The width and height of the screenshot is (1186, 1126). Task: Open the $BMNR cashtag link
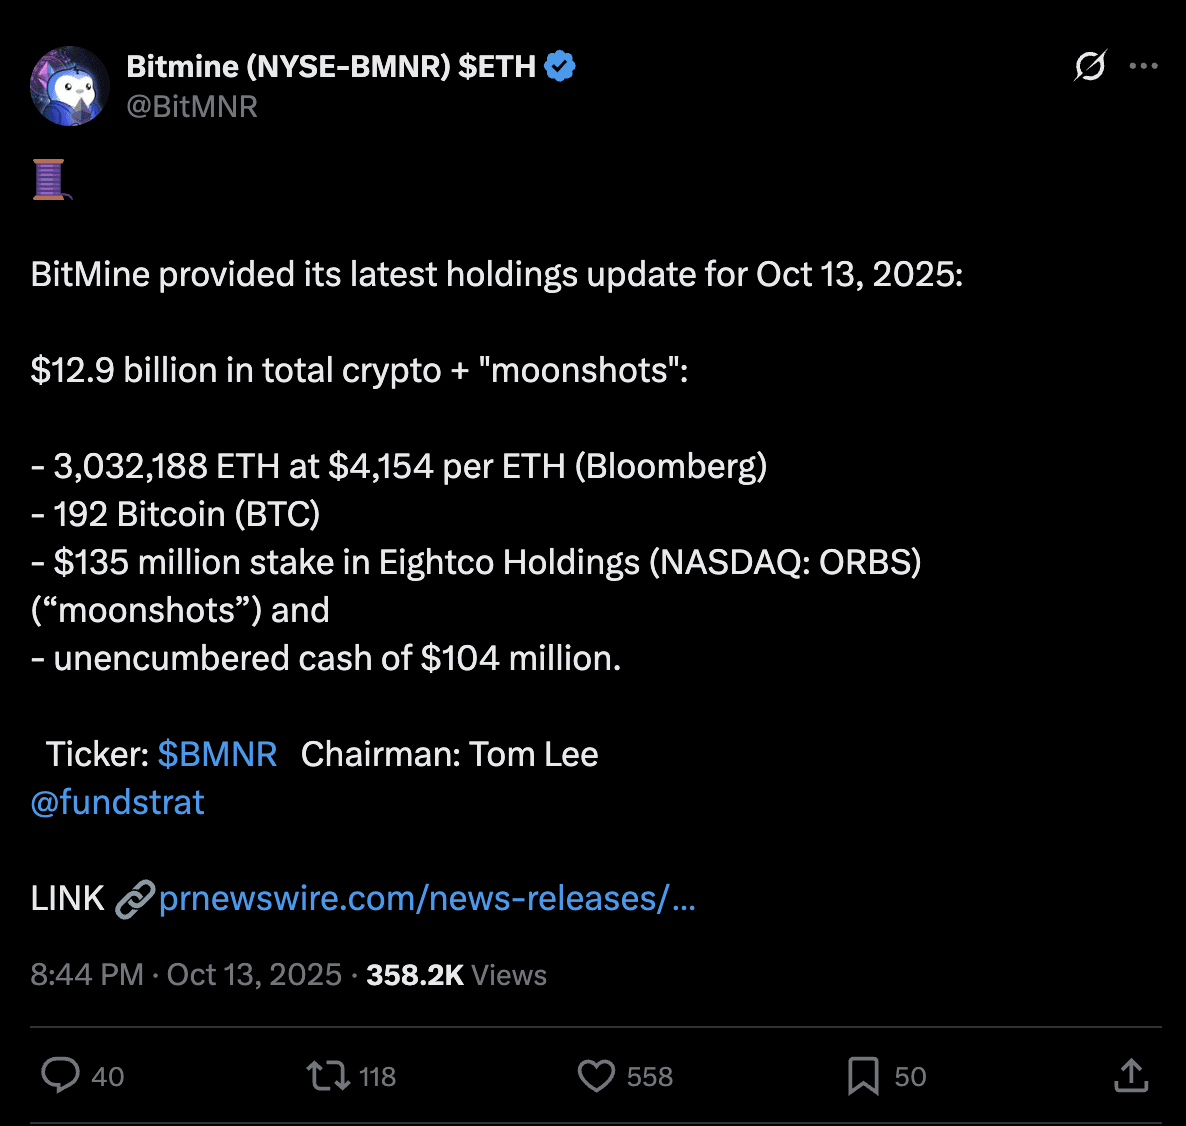[217, 754]
